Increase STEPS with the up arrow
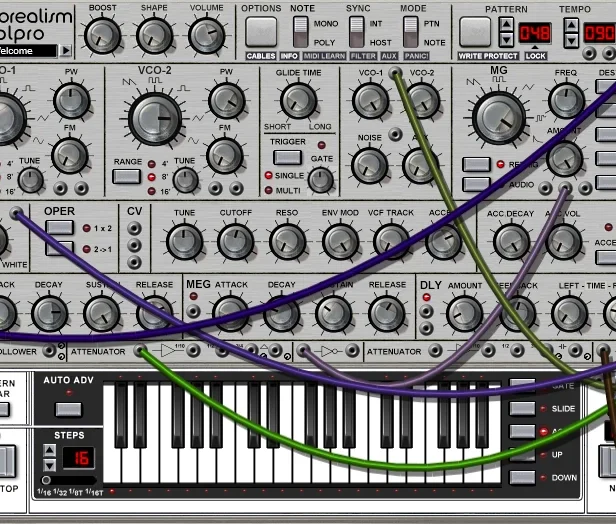Image resolution: width=616 pixels, height=524 pixels. (50, 450)
